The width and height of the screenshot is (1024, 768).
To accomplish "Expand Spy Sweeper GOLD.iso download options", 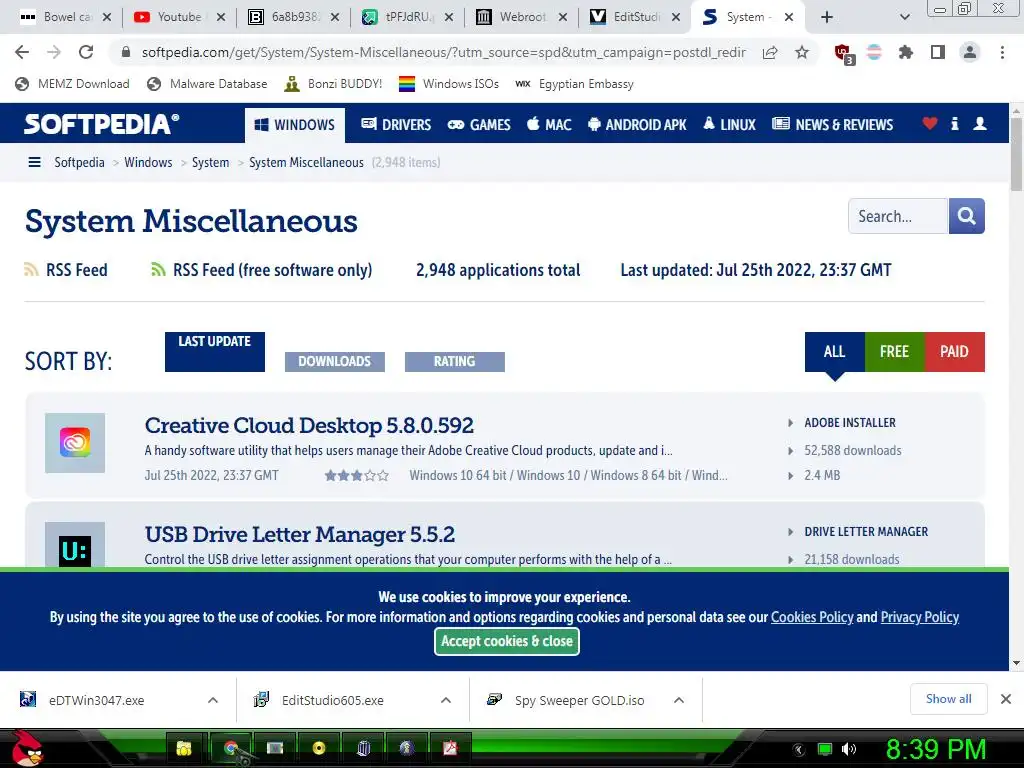I will coord(679,700).
